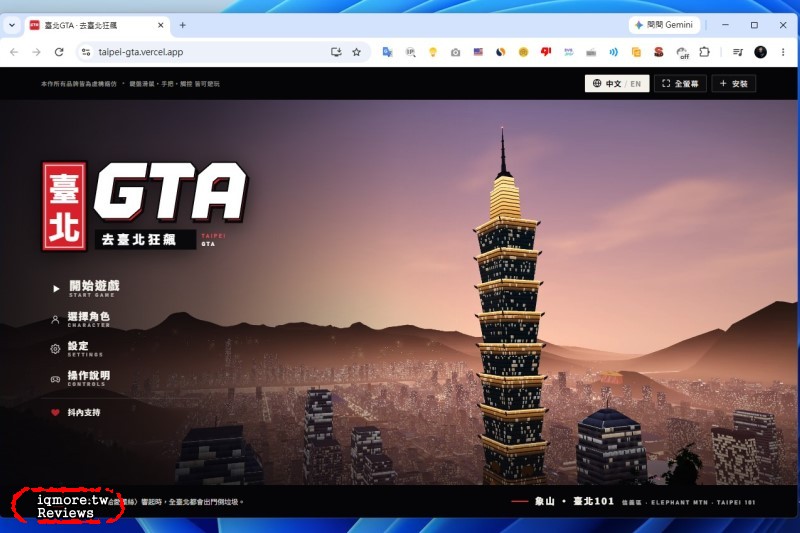Go forward to the next page

click(36, 52)
